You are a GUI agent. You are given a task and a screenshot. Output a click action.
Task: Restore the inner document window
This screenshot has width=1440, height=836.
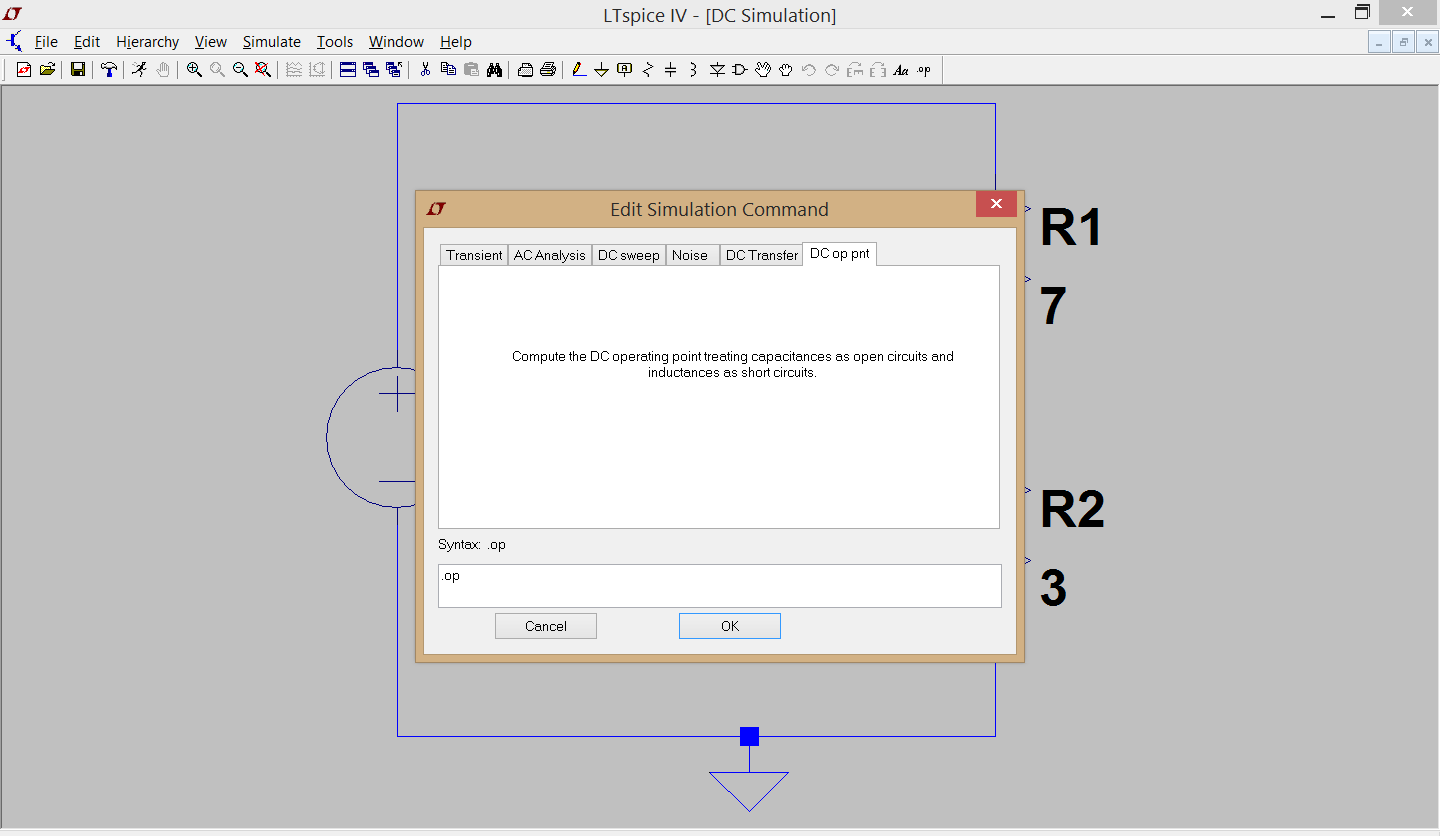1404,42
